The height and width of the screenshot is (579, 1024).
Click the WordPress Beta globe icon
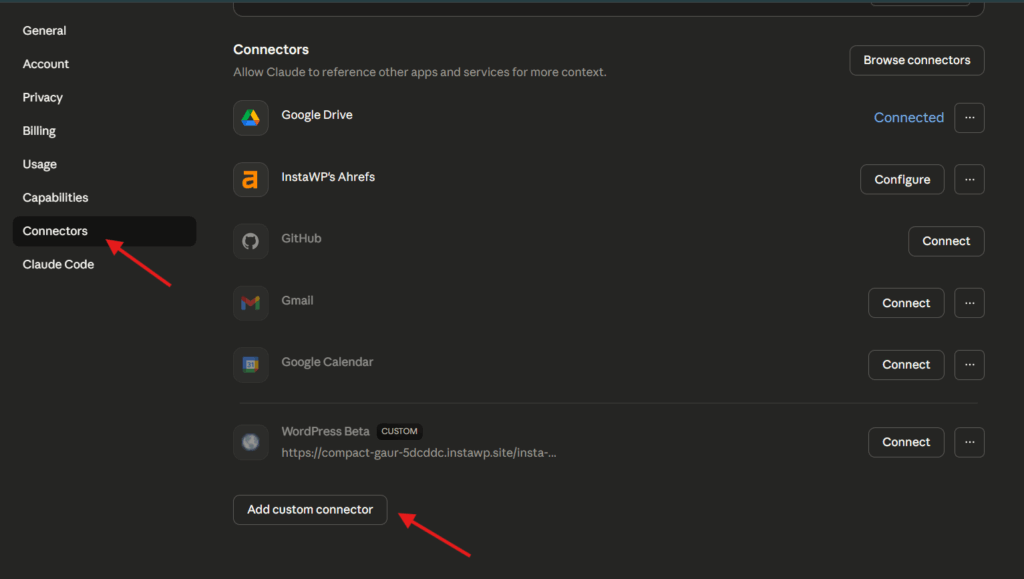251,442
